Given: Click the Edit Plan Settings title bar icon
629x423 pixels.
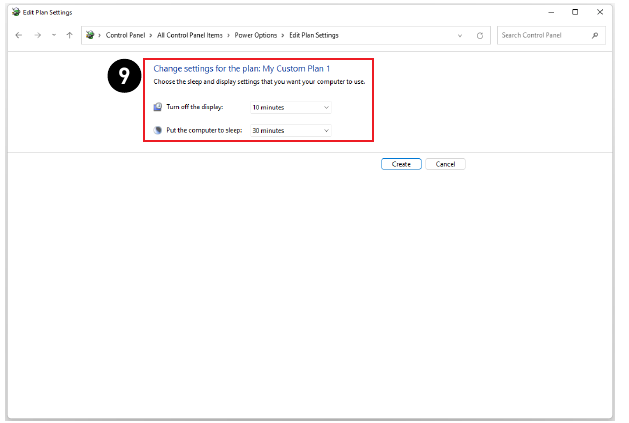Looking at the screenshot, I should pyautogui.click(x=16, y=12).
